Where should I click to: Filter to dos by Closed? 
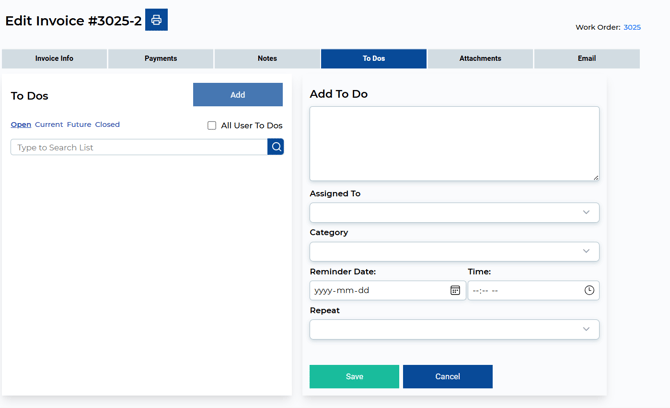(x=107, y=125)
